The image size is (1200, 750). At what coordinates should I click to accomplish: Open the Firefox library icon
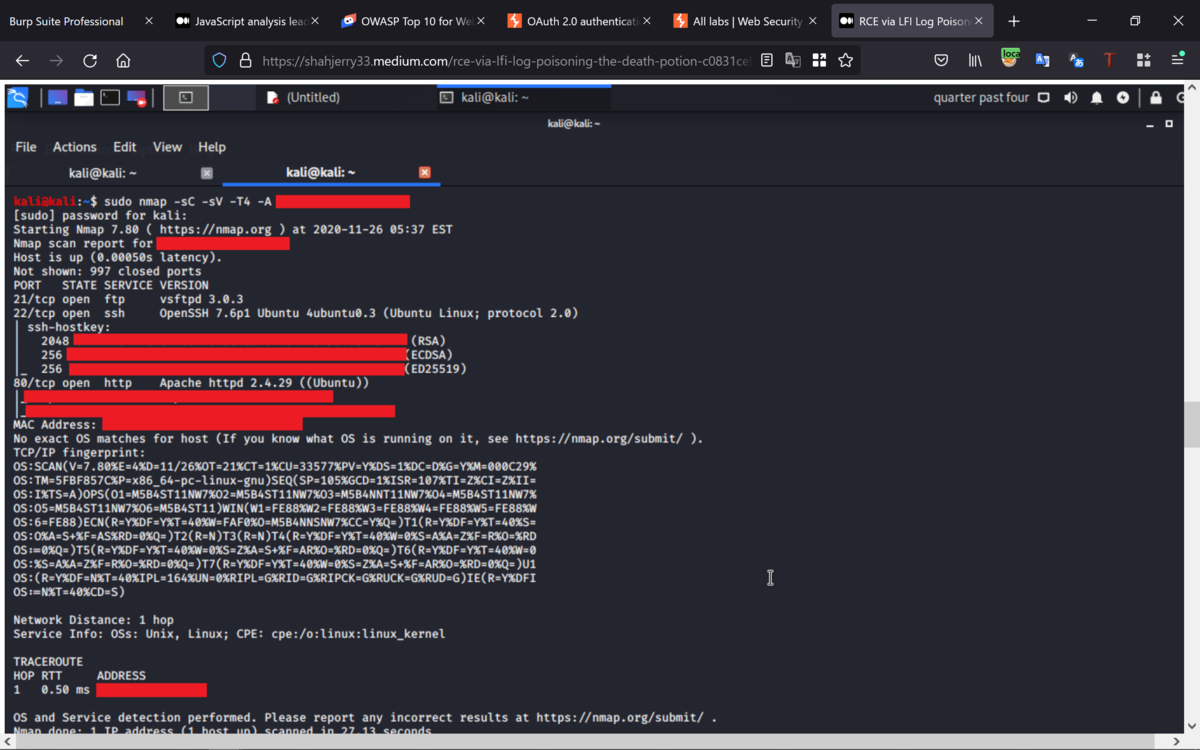[975, 61]
